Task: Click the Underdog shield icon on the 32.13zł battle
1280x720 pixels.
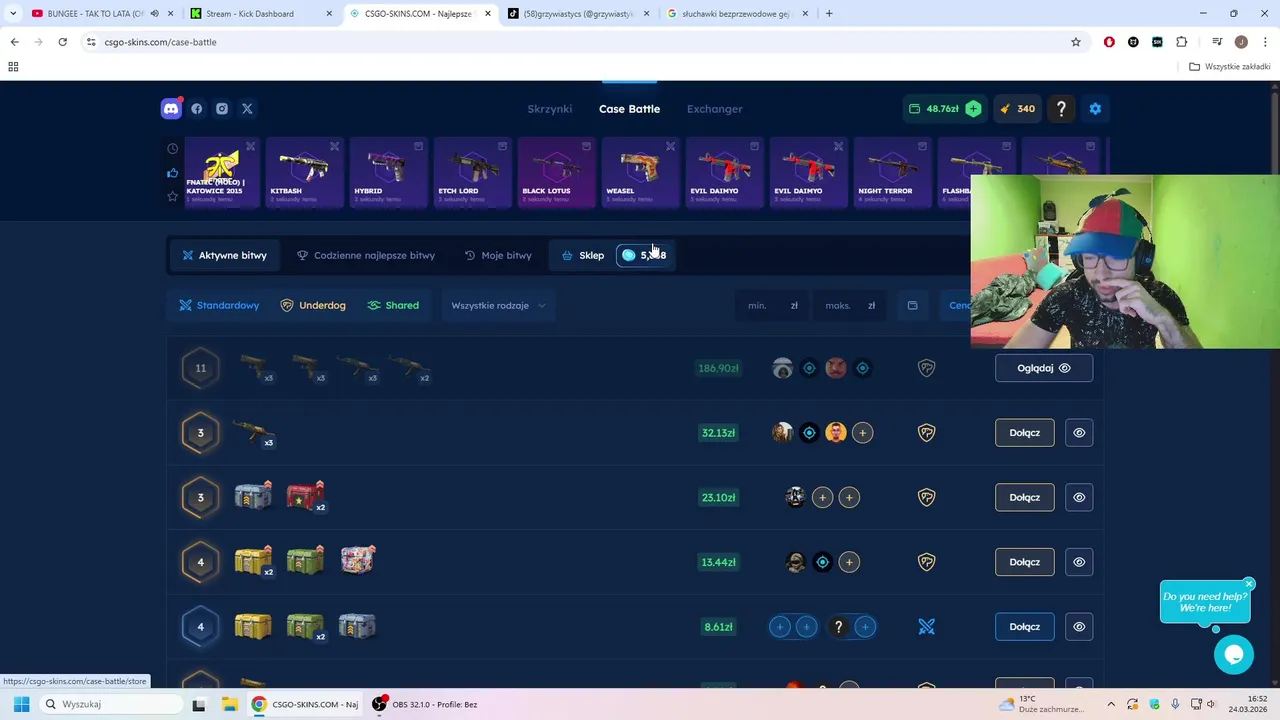Action: pyautogui.click(x=926, y=433)
